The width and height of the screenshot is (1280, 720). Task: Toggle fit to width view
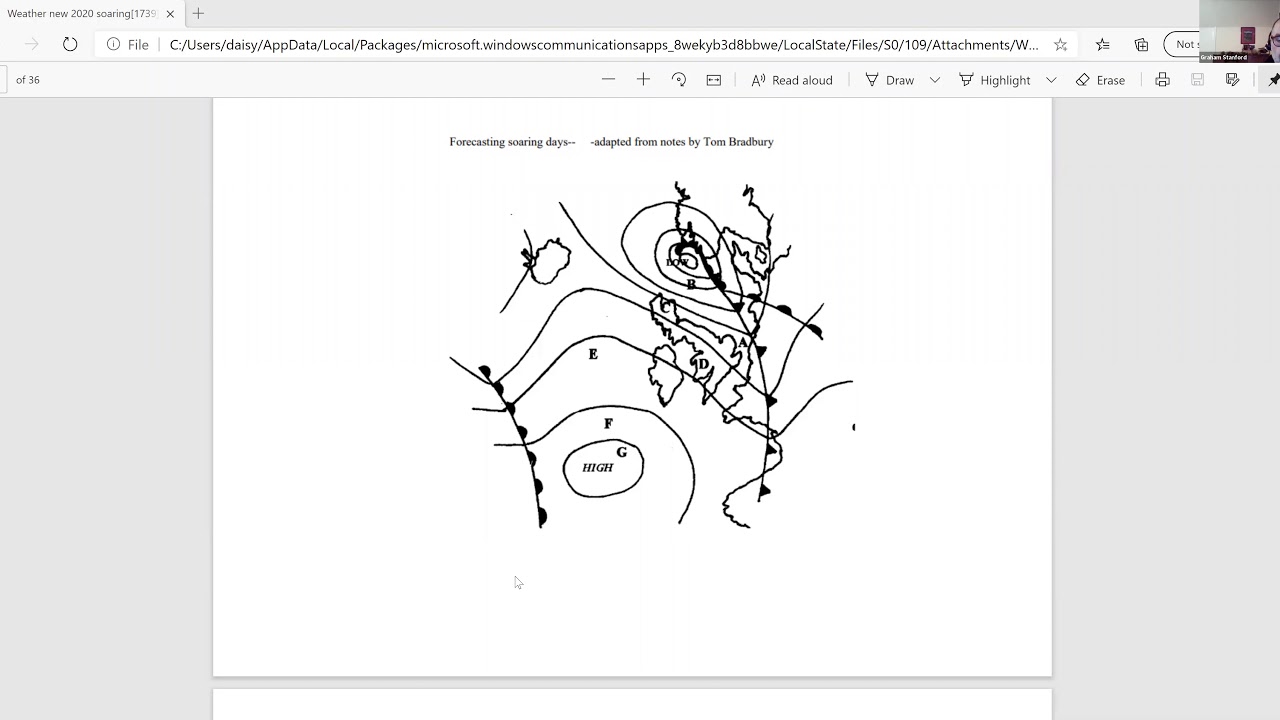714,80
